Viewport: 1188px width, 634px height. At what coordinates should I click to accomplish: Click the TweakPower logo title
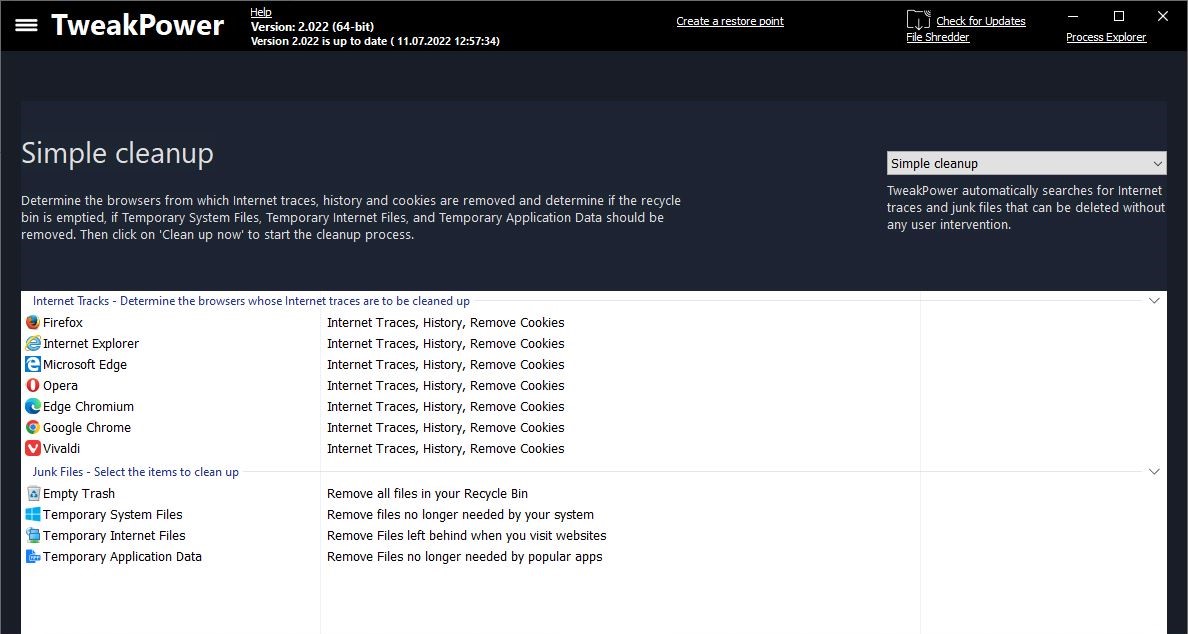(137, 25)
